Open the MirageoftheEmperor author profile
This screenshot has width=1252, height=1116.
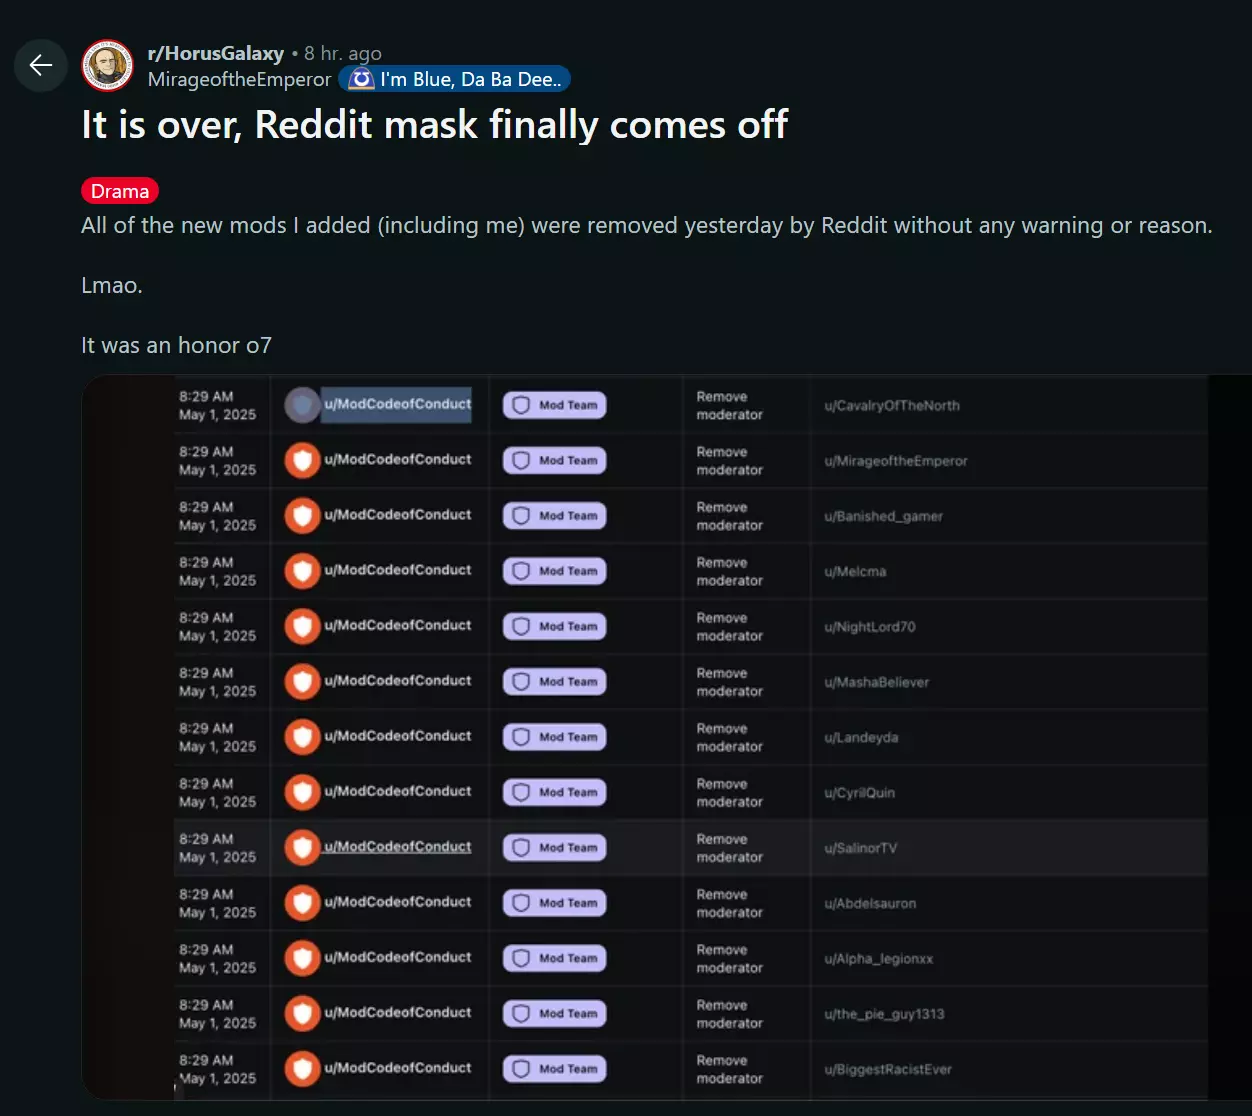(239, 79)
